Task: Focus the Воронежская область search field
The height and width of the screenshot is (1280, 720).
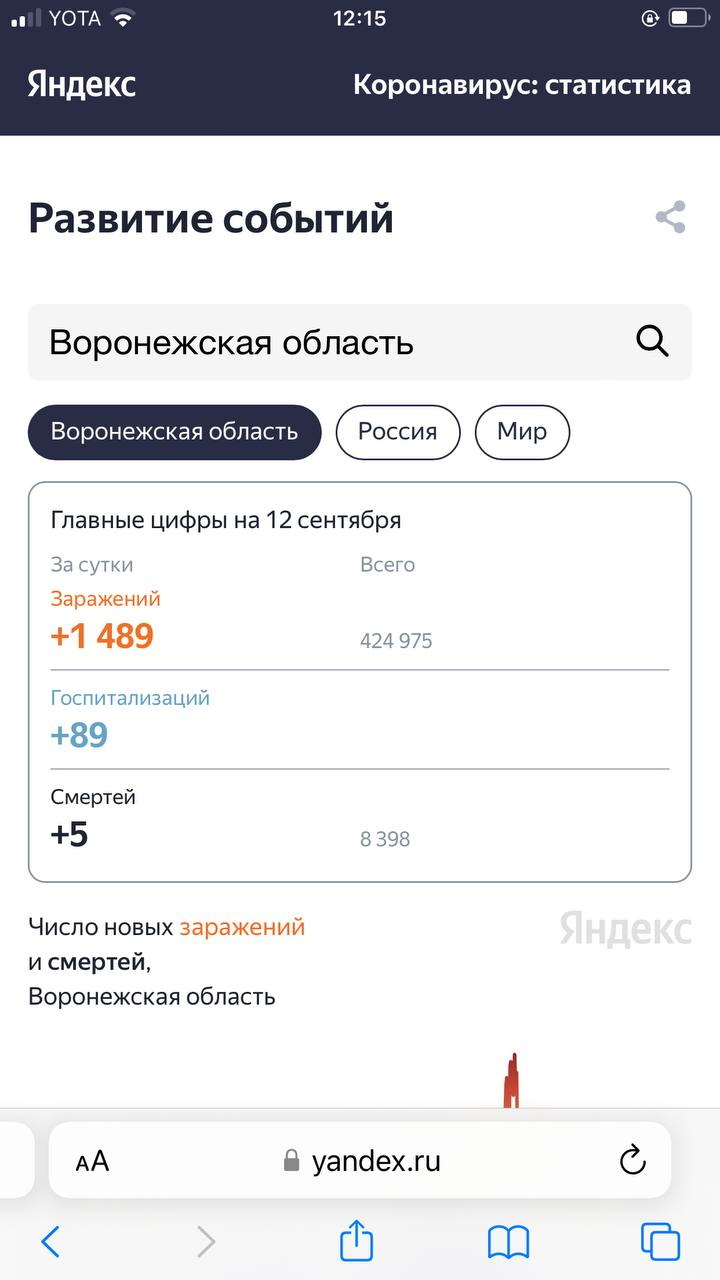Action: coord(360,342)
